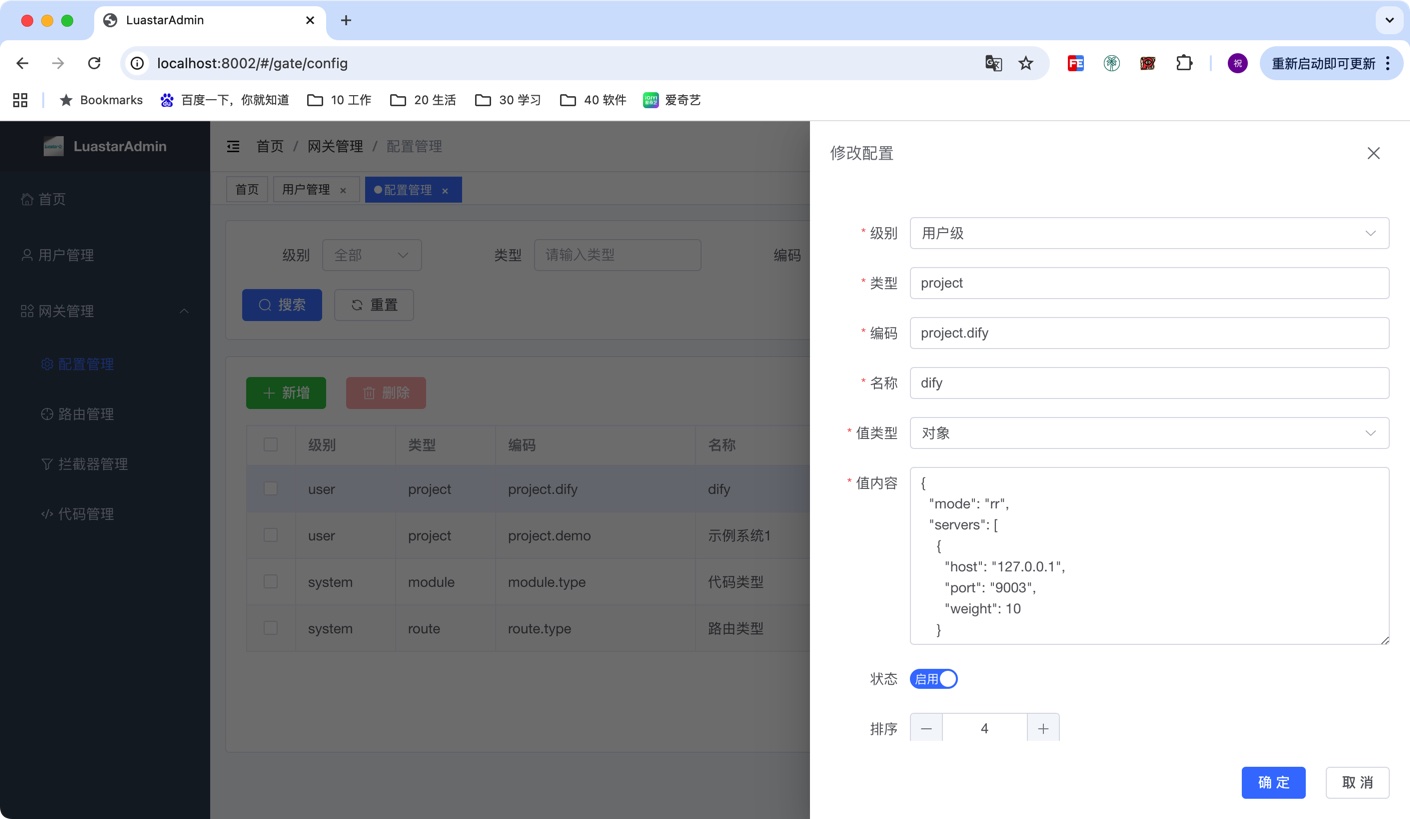This screenshot has height=819, width=1410.
Task: Go back with the browser back arrow
Action: pyautogui.click(x=22, y=63)
